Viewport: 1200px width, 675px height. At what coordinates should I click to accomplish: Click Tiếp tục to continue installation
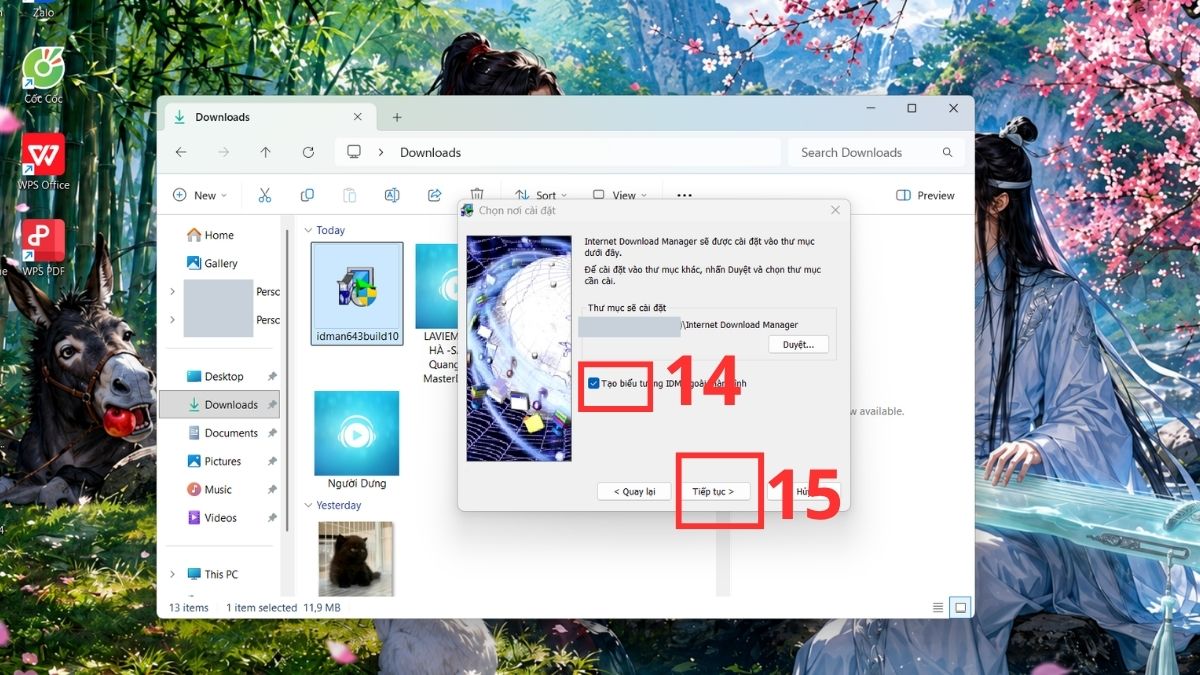pos(713,491)
